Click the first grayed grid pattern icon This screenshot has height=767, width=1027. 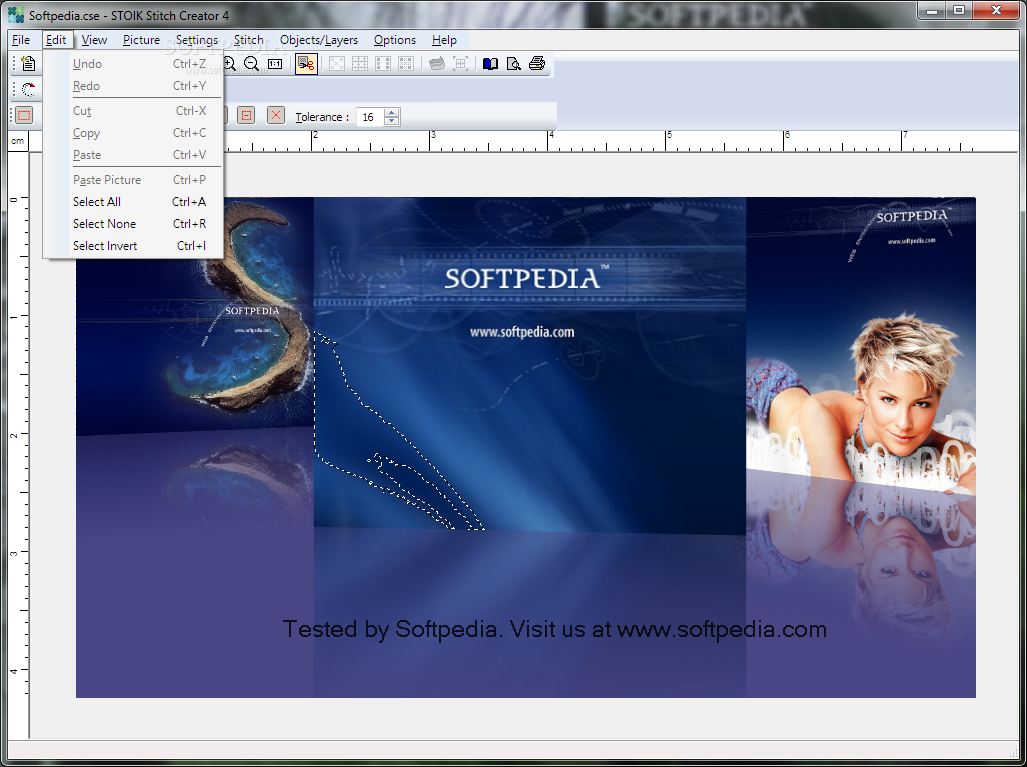point(337,64)
